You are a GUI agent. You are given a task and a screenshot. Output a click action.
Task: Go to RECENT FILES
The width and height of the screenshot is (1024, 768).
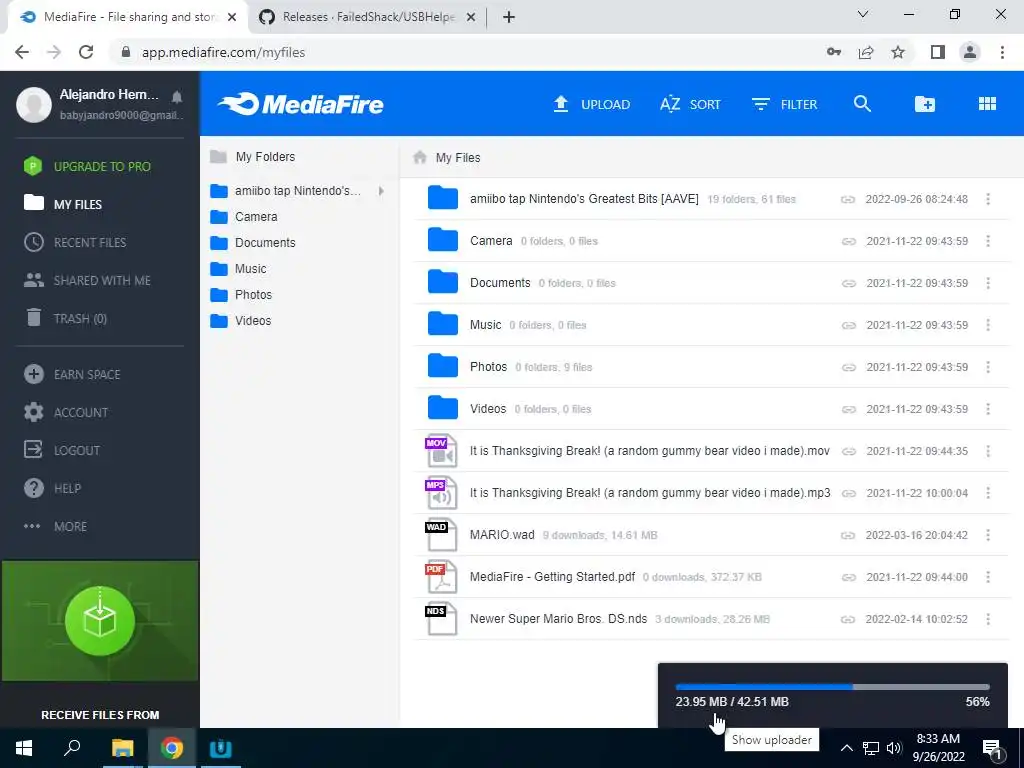pos(75,242)
